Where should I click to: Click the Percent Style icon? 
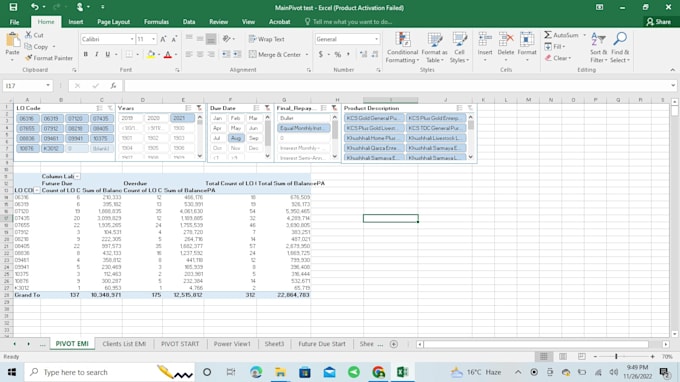click(x=337, y=54)
